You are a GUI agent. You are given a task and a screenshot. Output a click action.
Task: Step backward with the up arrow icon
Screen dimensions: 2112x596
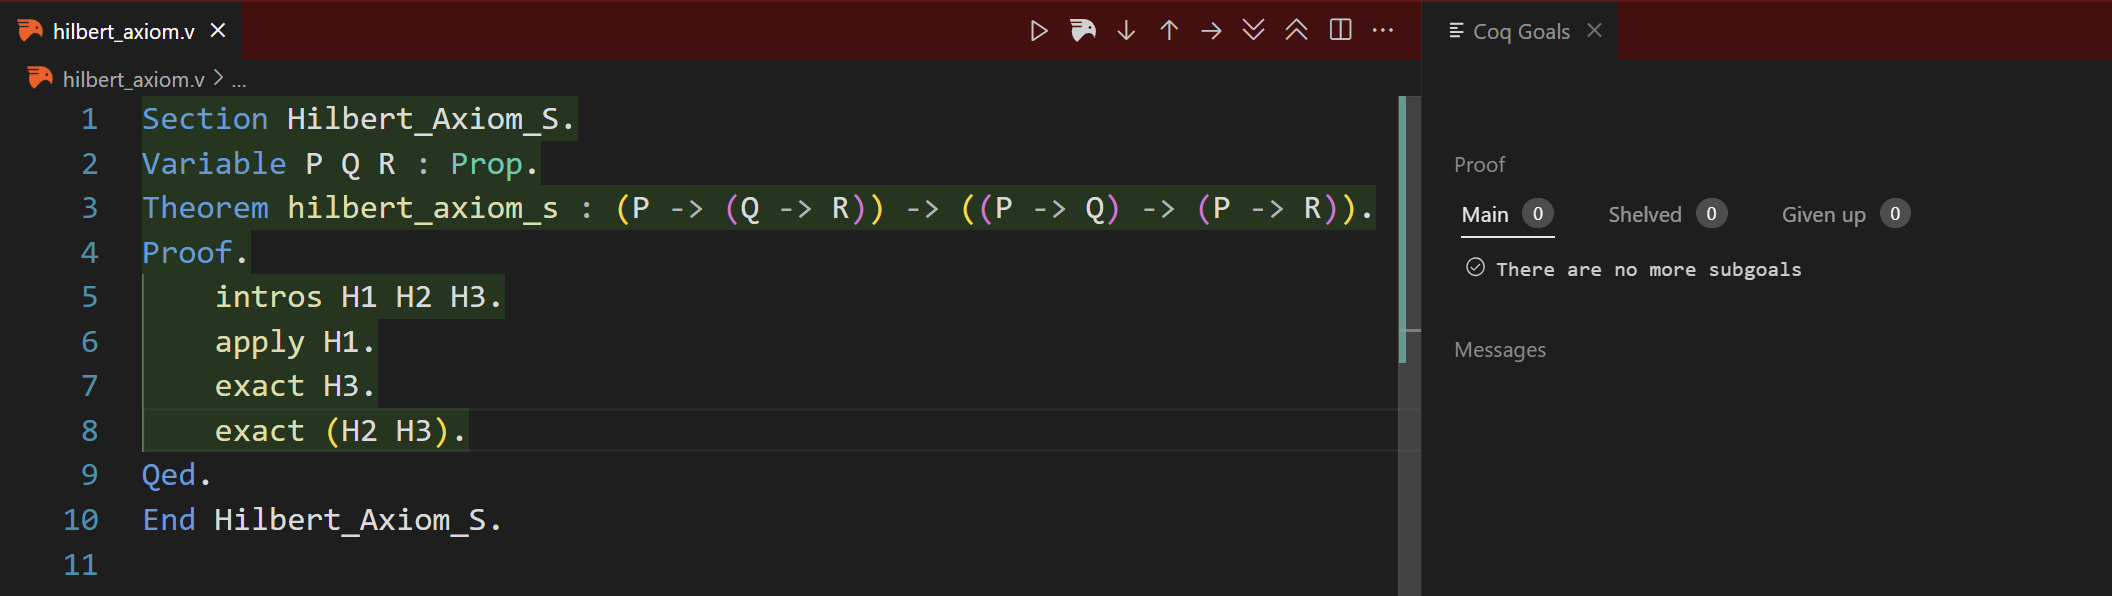pyautogui.click(x=1169, y=31)
